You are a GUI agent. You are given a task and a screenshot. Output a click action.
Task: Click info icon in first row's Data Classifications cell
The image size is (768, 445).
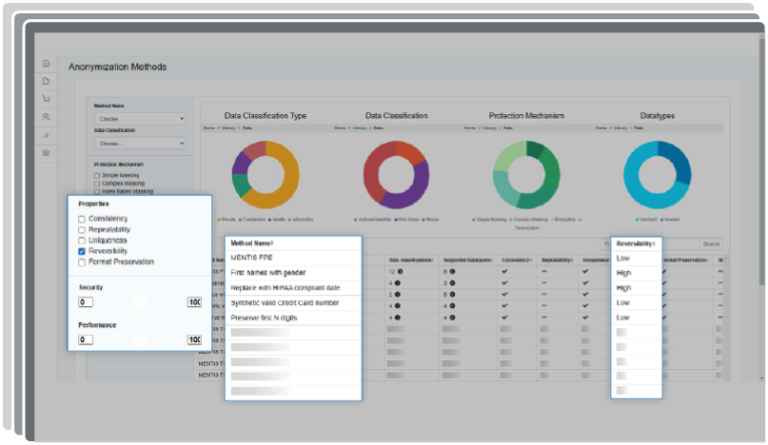point(400,271)
